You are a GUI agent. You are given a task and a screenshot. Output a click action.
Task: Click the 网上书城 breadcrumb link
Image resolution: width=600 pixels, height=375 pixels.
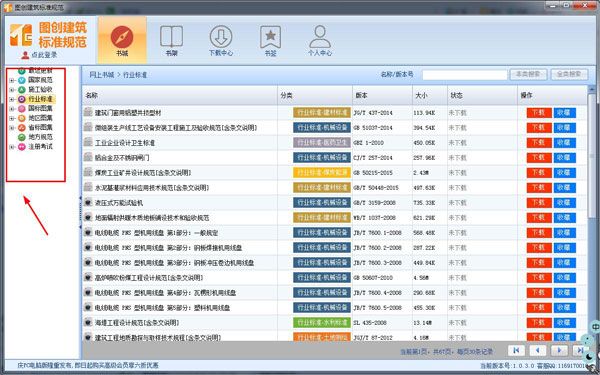tap(101, 75)
